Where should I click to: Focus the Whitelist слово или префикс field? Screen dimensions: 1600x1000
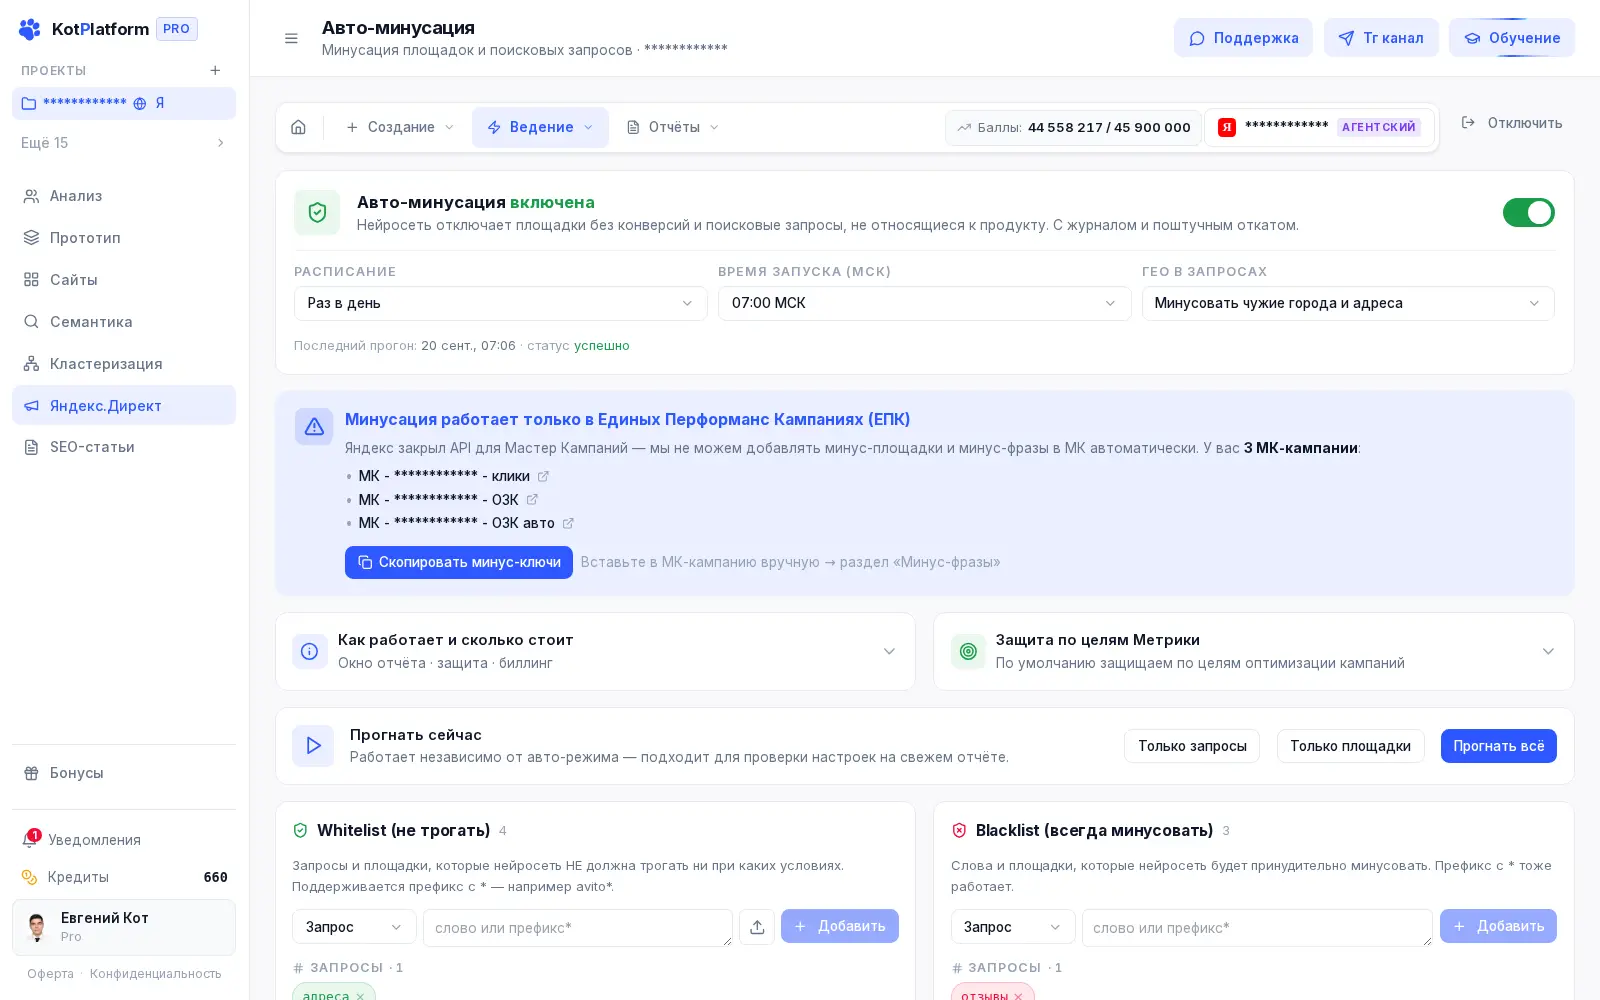578,928
